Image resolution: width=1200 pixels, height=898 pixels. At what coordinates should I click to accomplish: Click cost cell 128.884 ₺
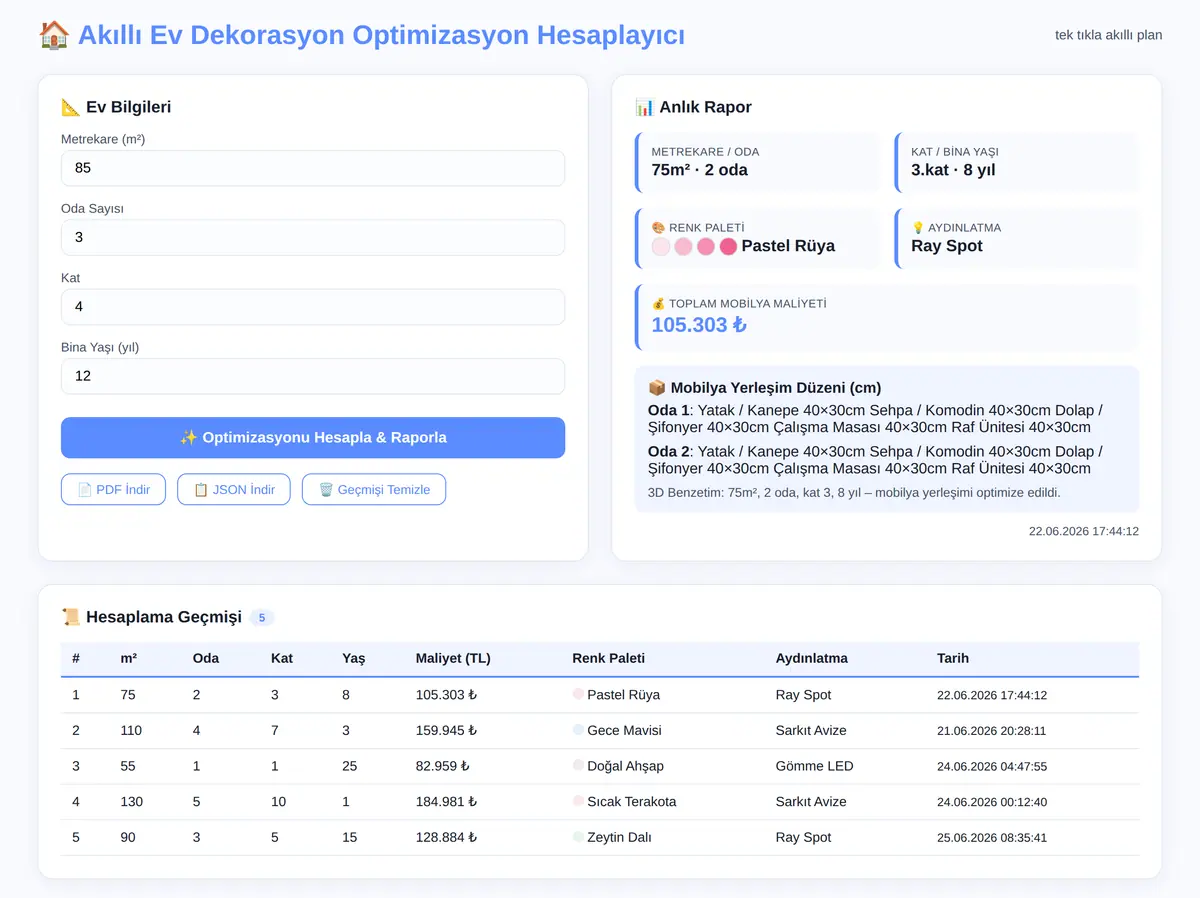[x=446, y=837]
